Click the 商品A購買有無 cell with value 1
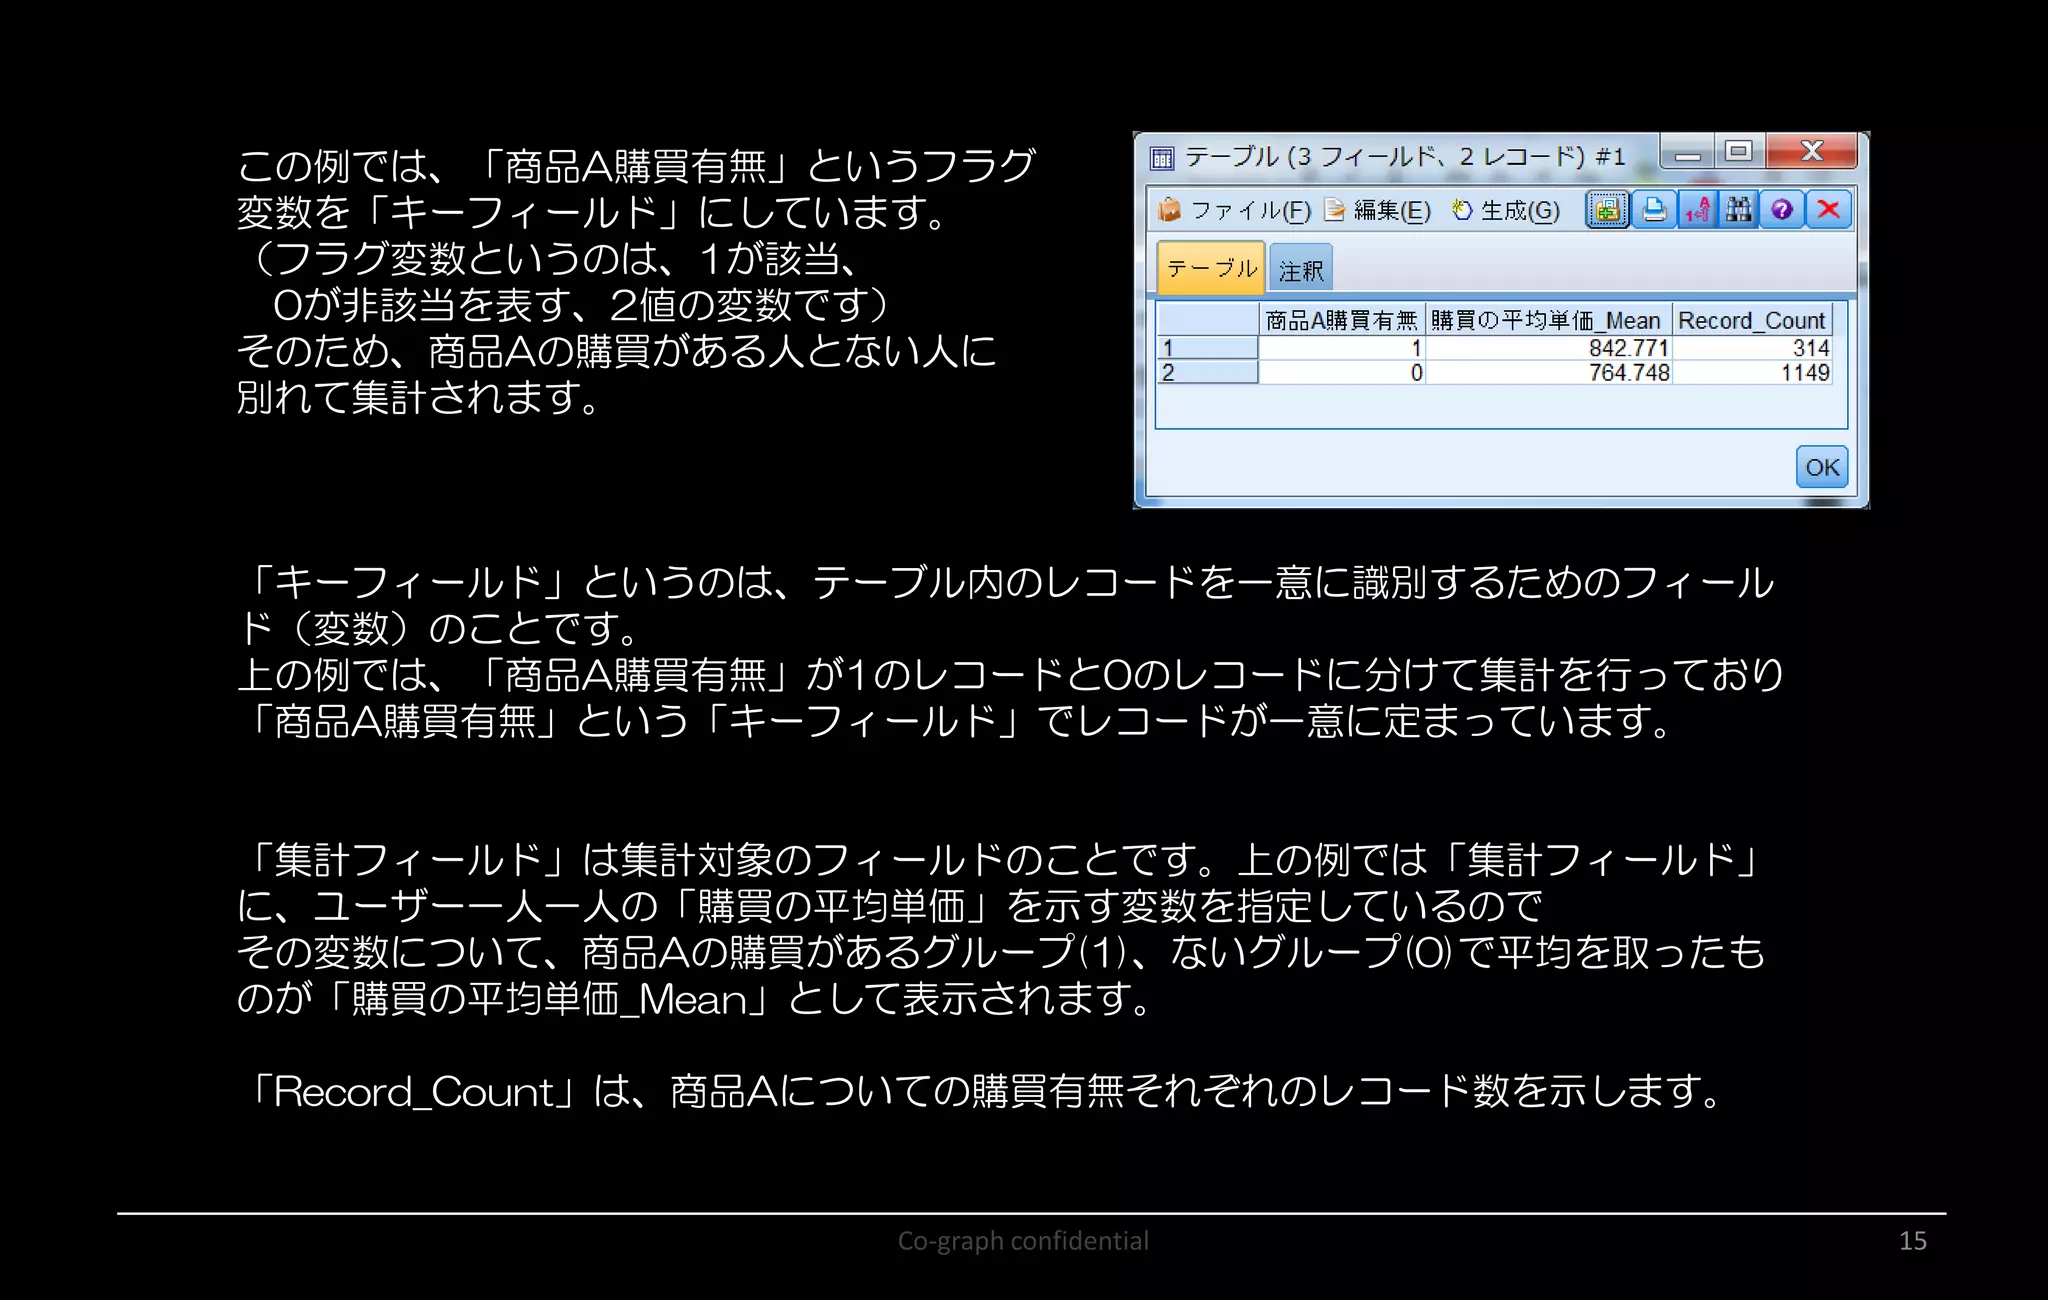 (1341, 347)
